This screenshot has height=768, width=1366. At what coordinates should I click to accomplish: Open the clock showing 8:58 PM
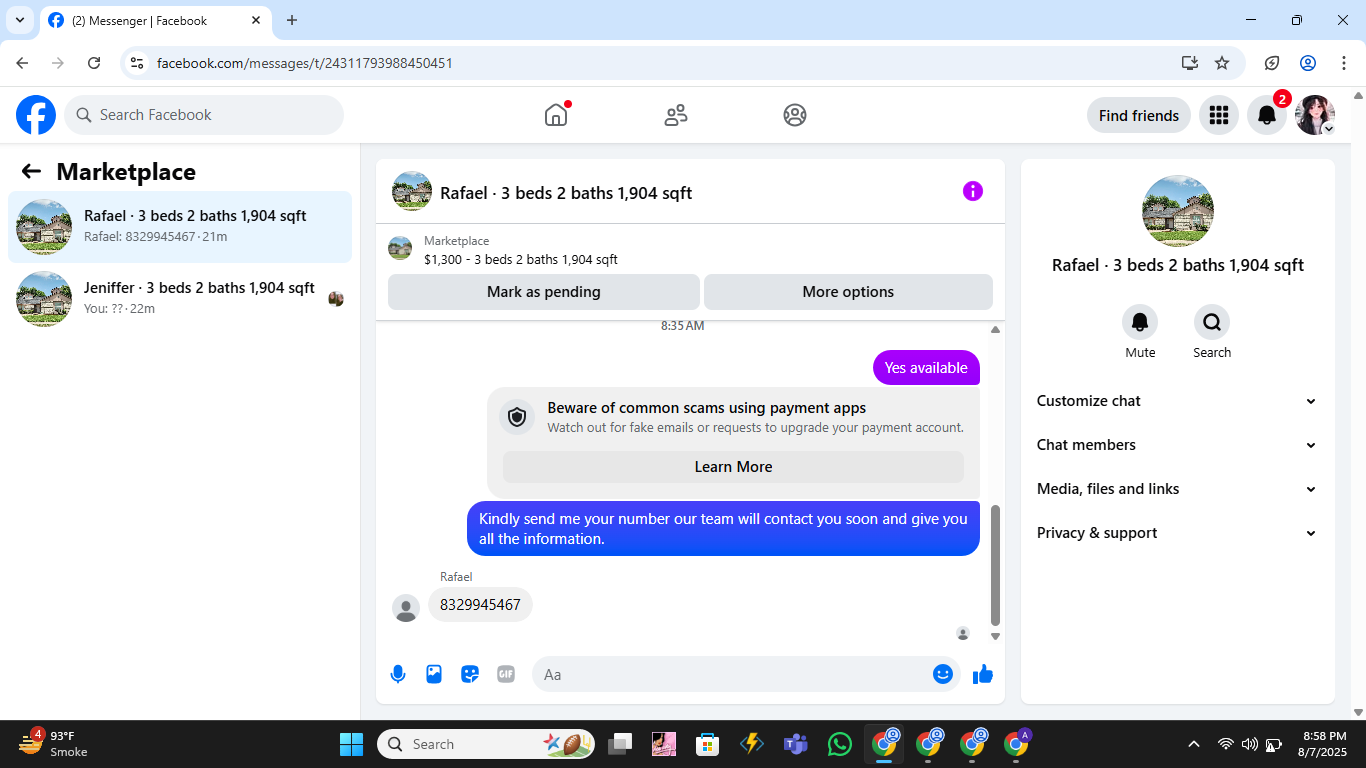[x=1325, y=743]
